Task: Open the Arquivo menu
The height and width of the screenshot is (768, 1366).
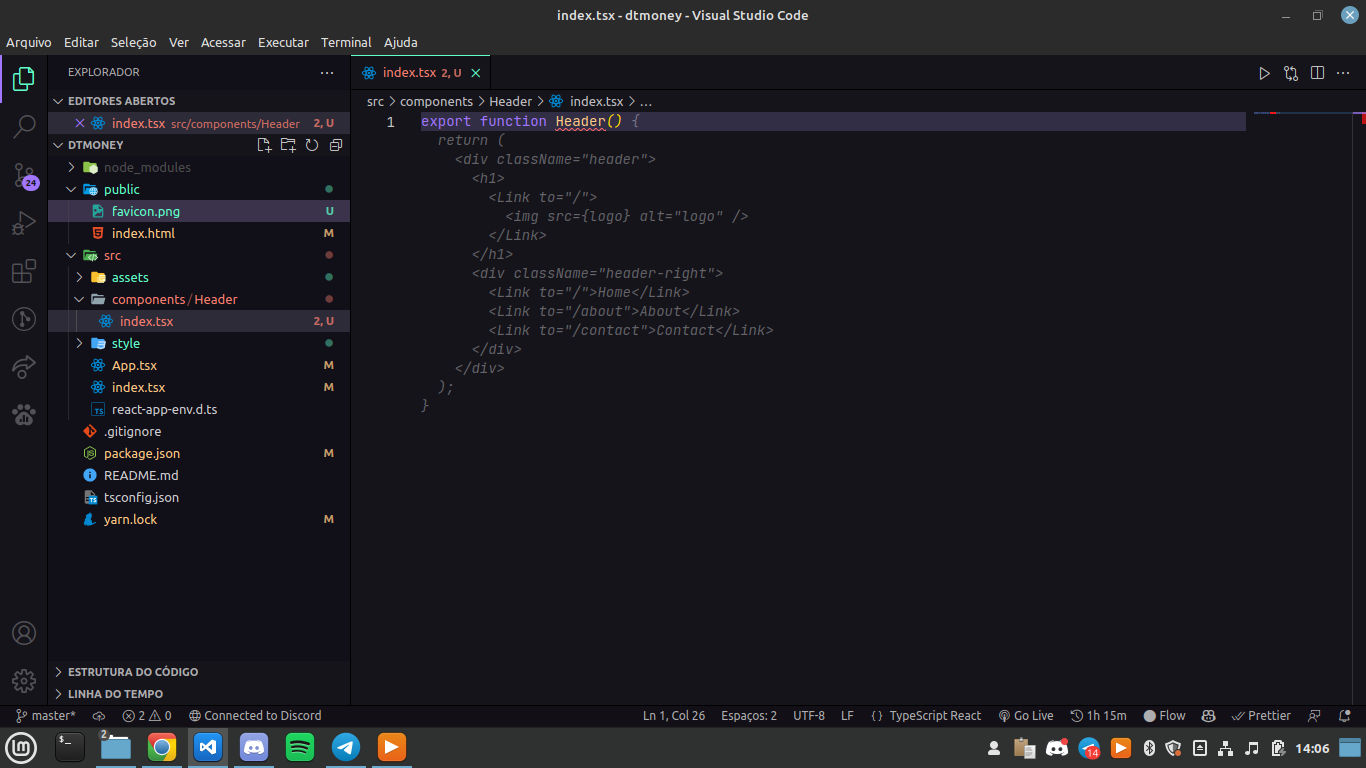Action: coord(29,43)
